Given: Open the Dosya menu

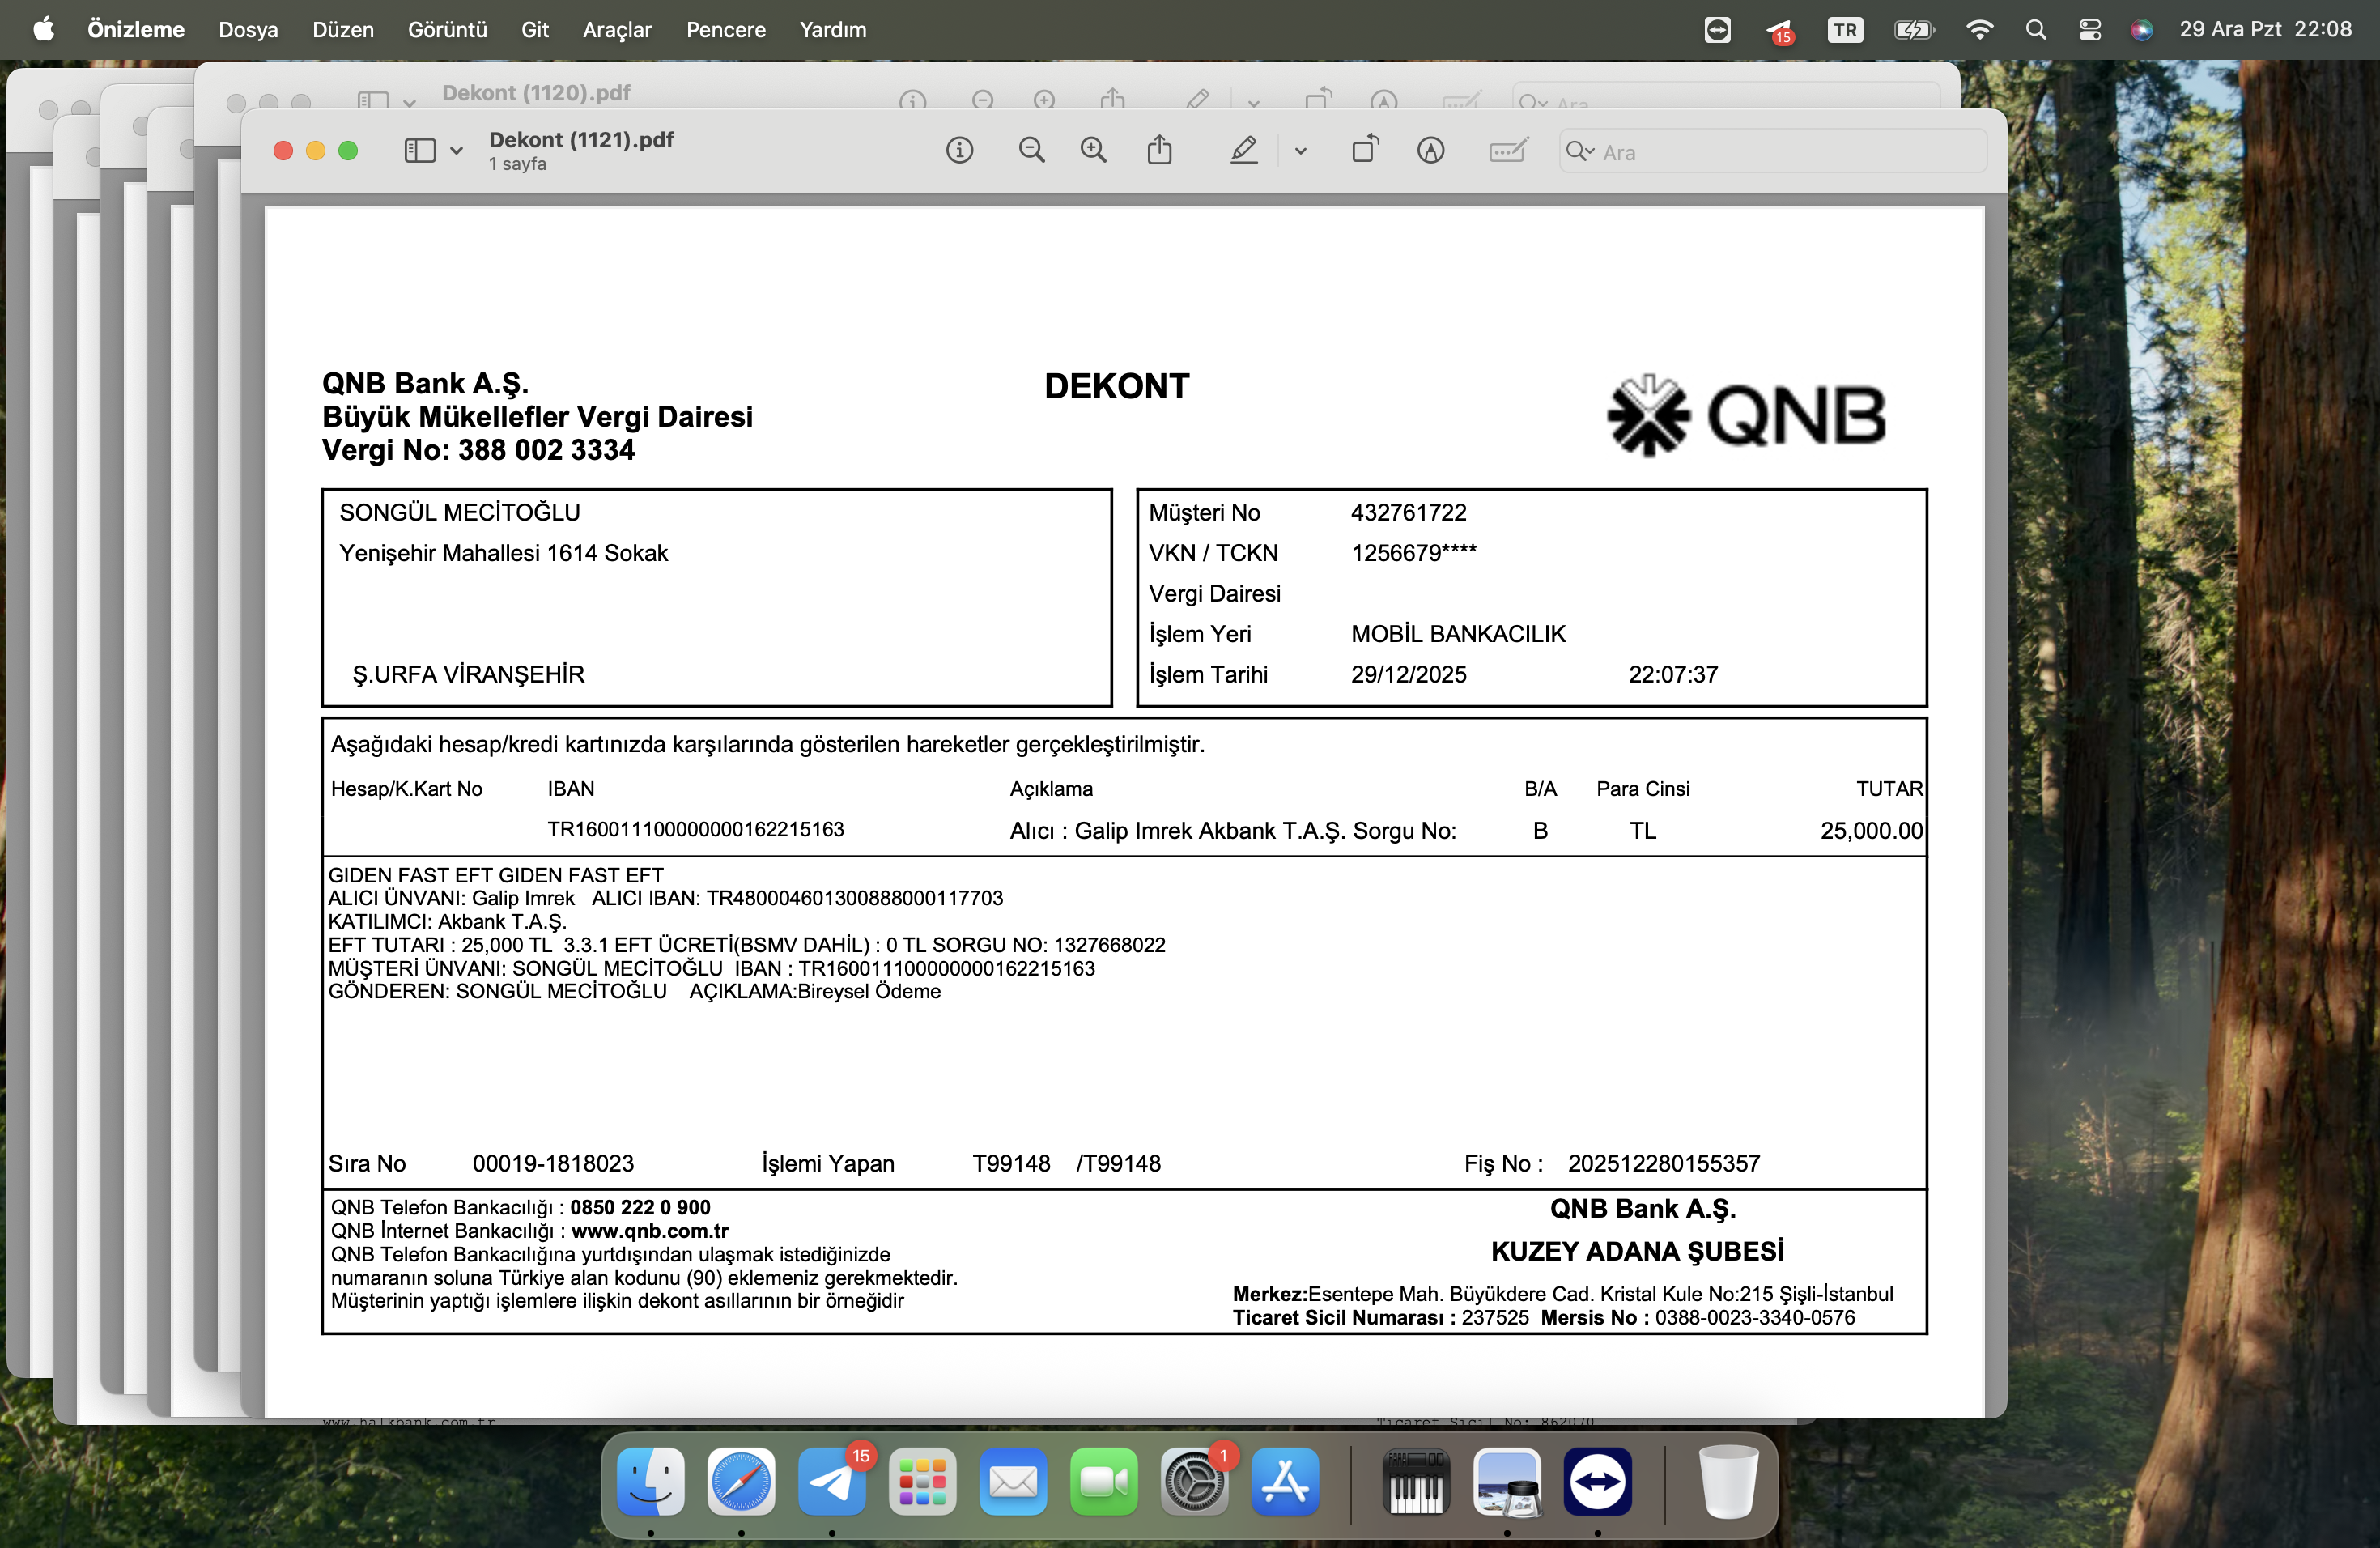Looking at the screenshot, I should tap(248, 30).
